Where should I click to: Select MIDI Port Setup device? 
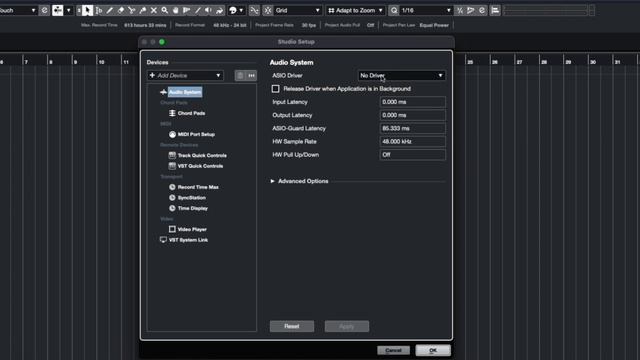[196, 134]
